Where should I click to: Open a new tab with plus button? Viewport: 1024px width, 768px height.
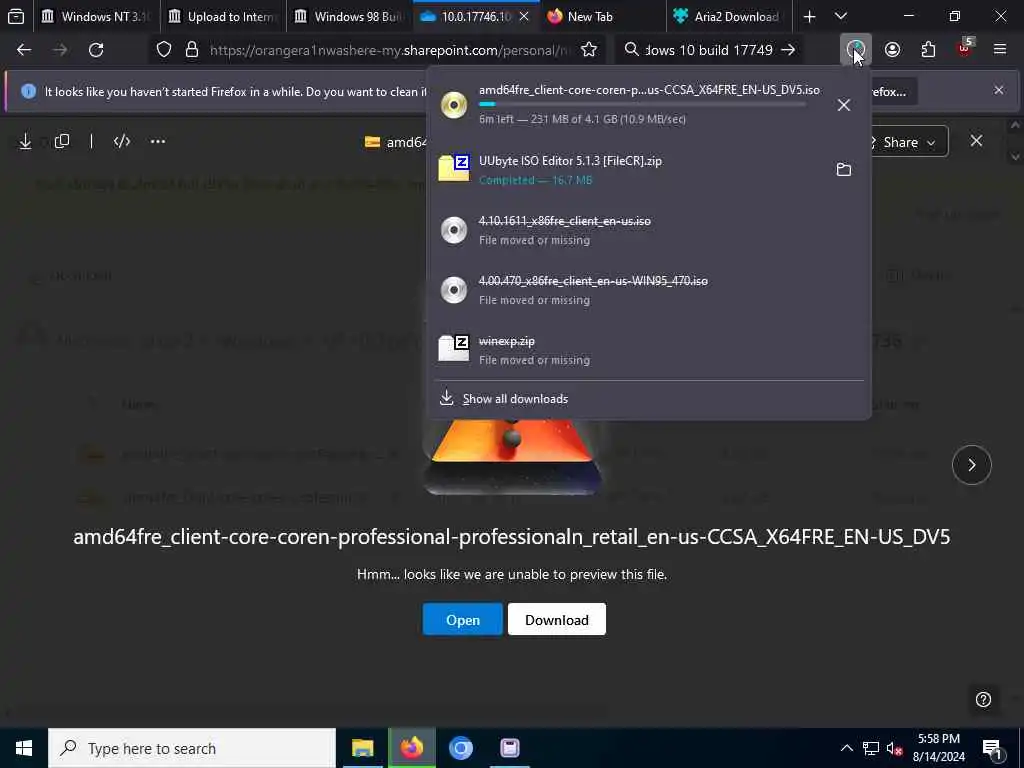point(809,16)
